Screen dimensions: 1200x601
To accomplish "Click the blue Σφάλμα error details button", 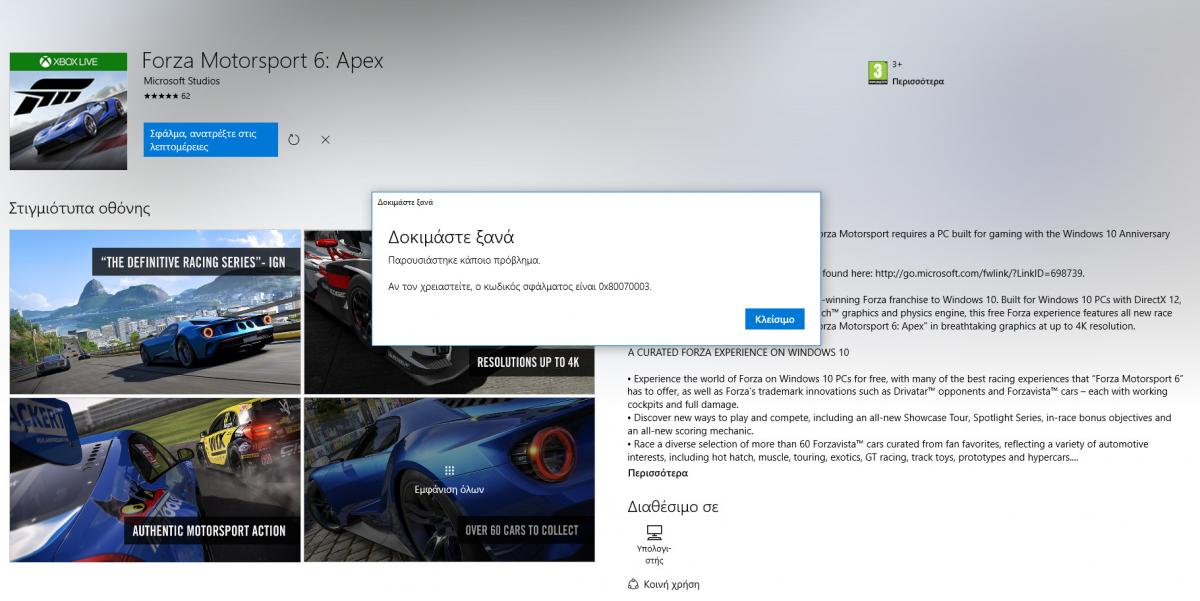I will coord(210,140).
